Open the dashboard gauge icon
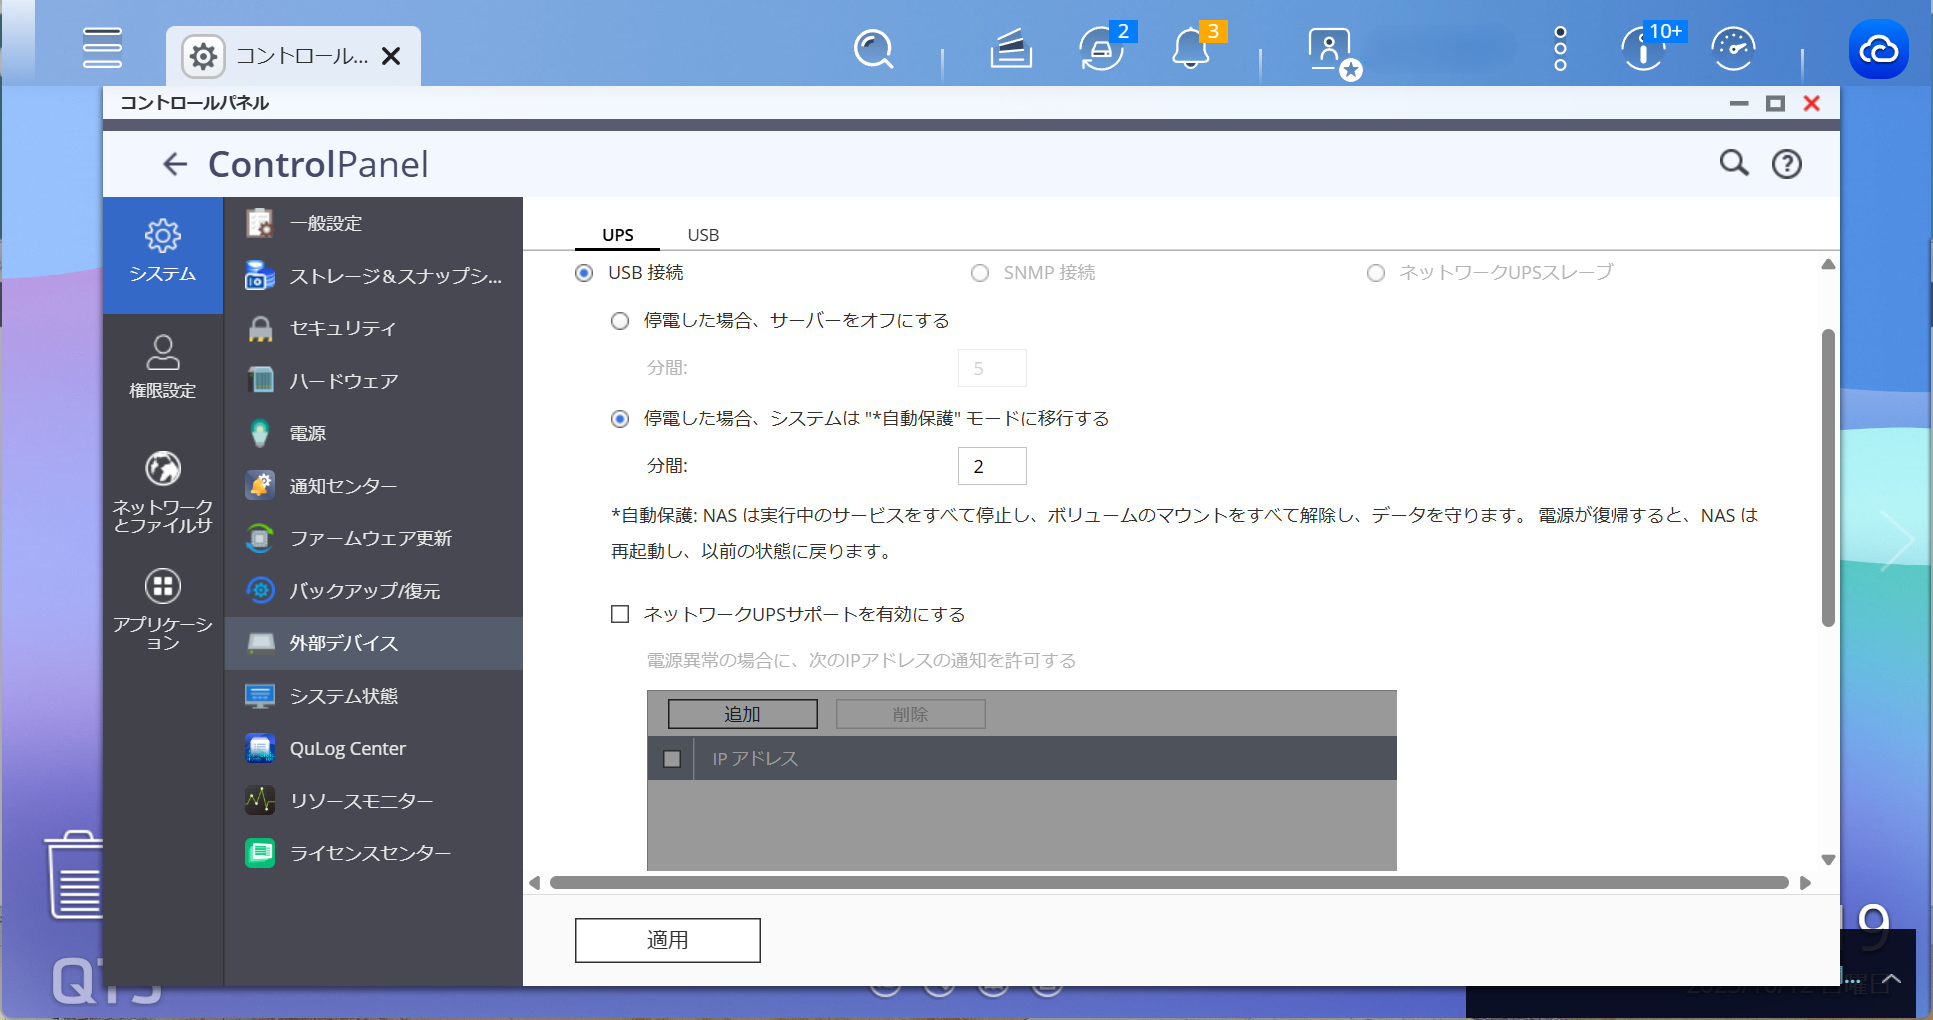Image resolution: width=1933 pixels, height=1020 pixels. [1733, 48]
